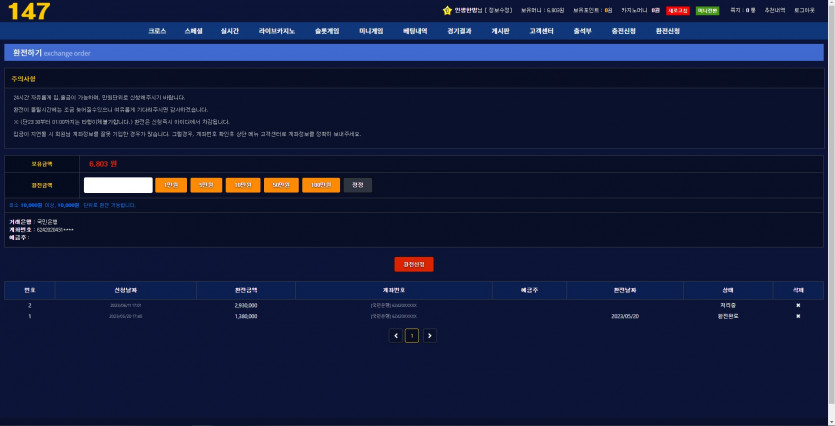Click the green 머니전환 badge
This screenshot has width=835, height=426.
(x=707, y=10)
